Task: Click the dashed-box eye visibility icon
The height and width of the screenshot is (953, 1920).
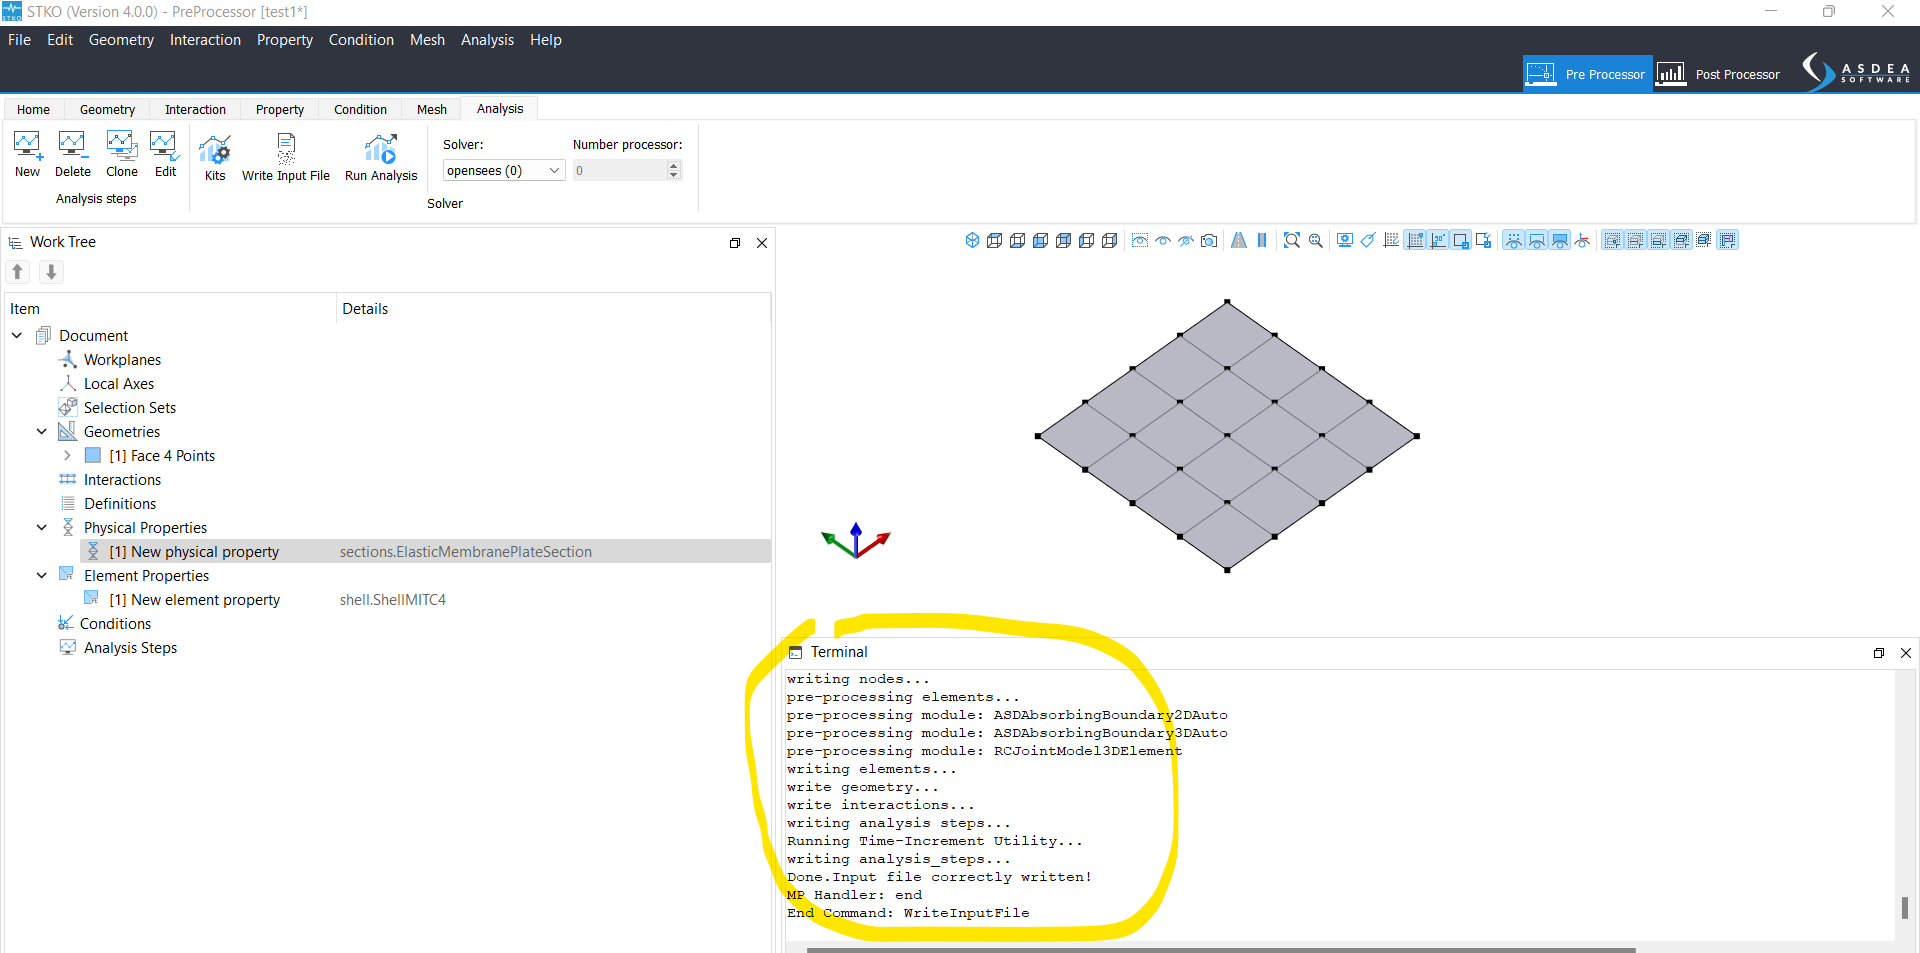Action: click(x=1140, y=240)
